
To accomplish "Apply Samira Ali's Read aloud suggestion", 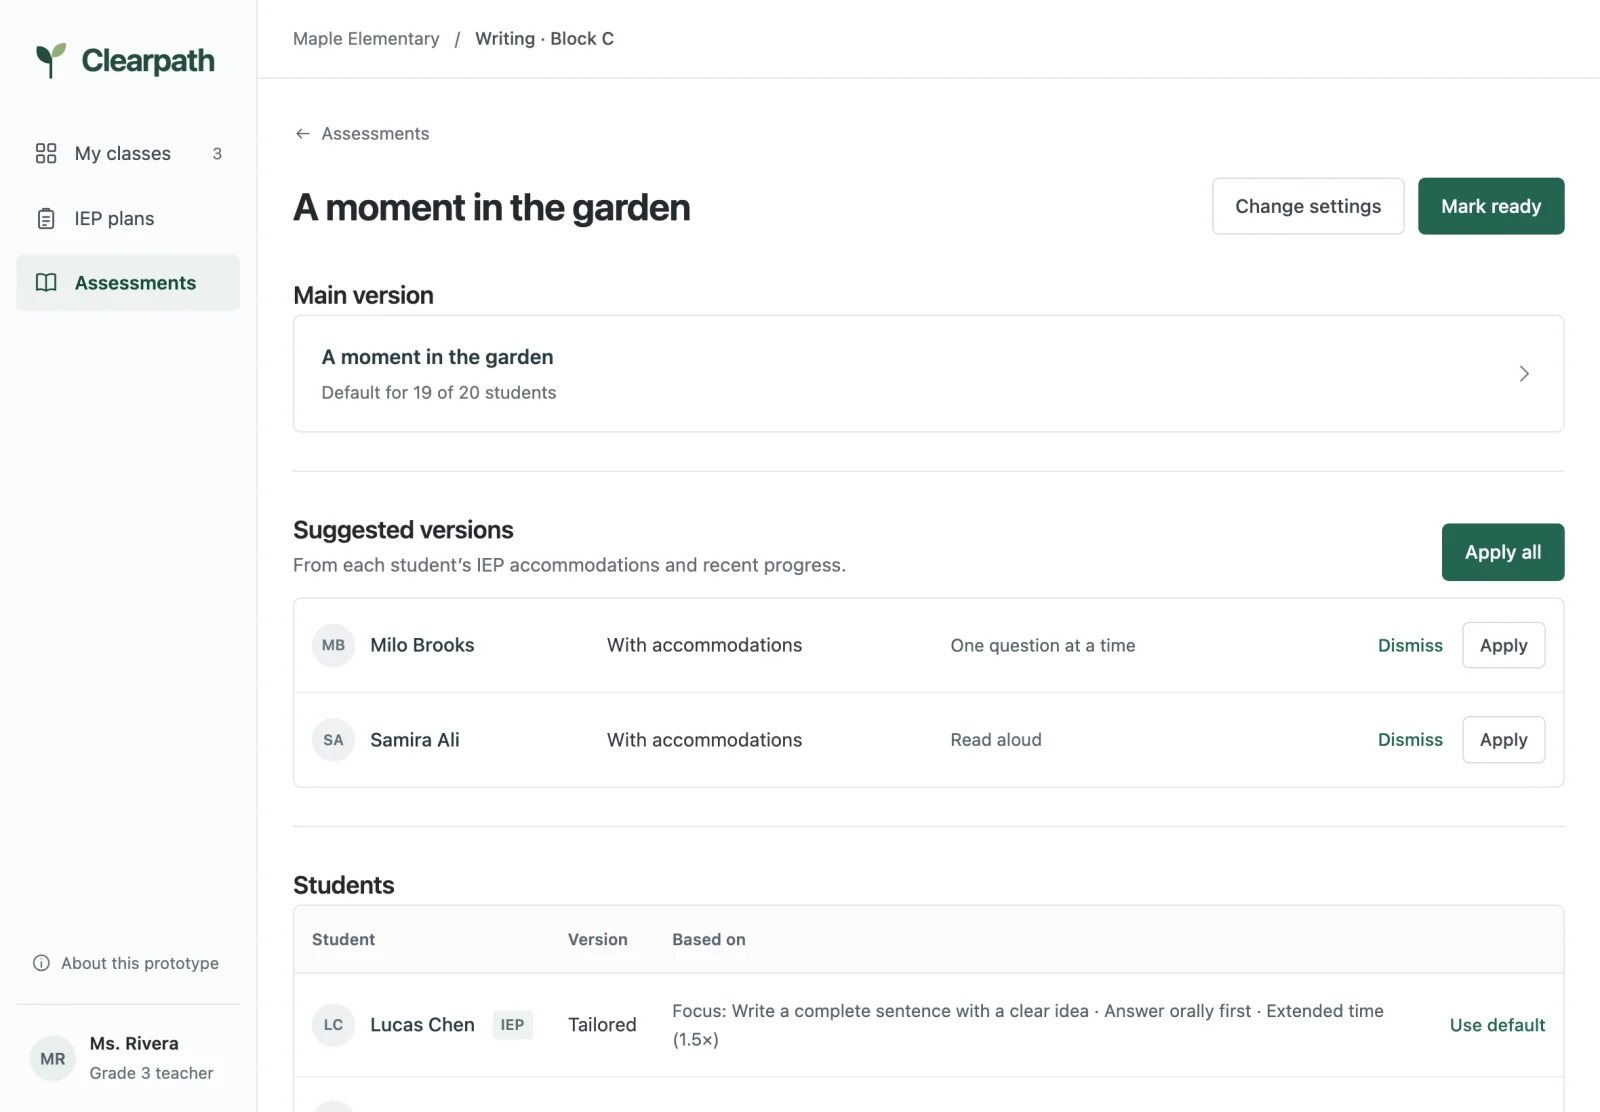I will pos(1503,740).
